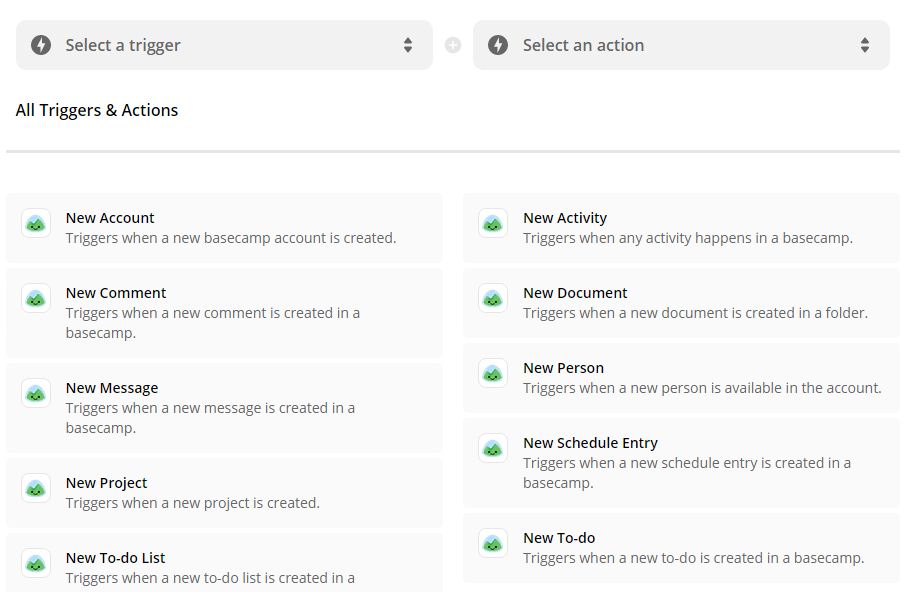Click Basecamp icon beside New Account

[36, 224]
